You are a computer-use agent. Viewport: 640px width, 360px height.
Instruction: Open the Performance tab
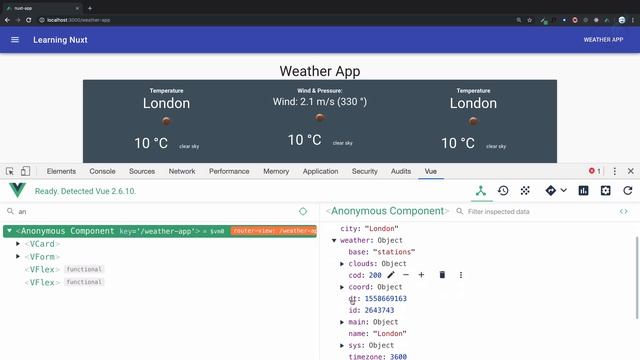229,171
